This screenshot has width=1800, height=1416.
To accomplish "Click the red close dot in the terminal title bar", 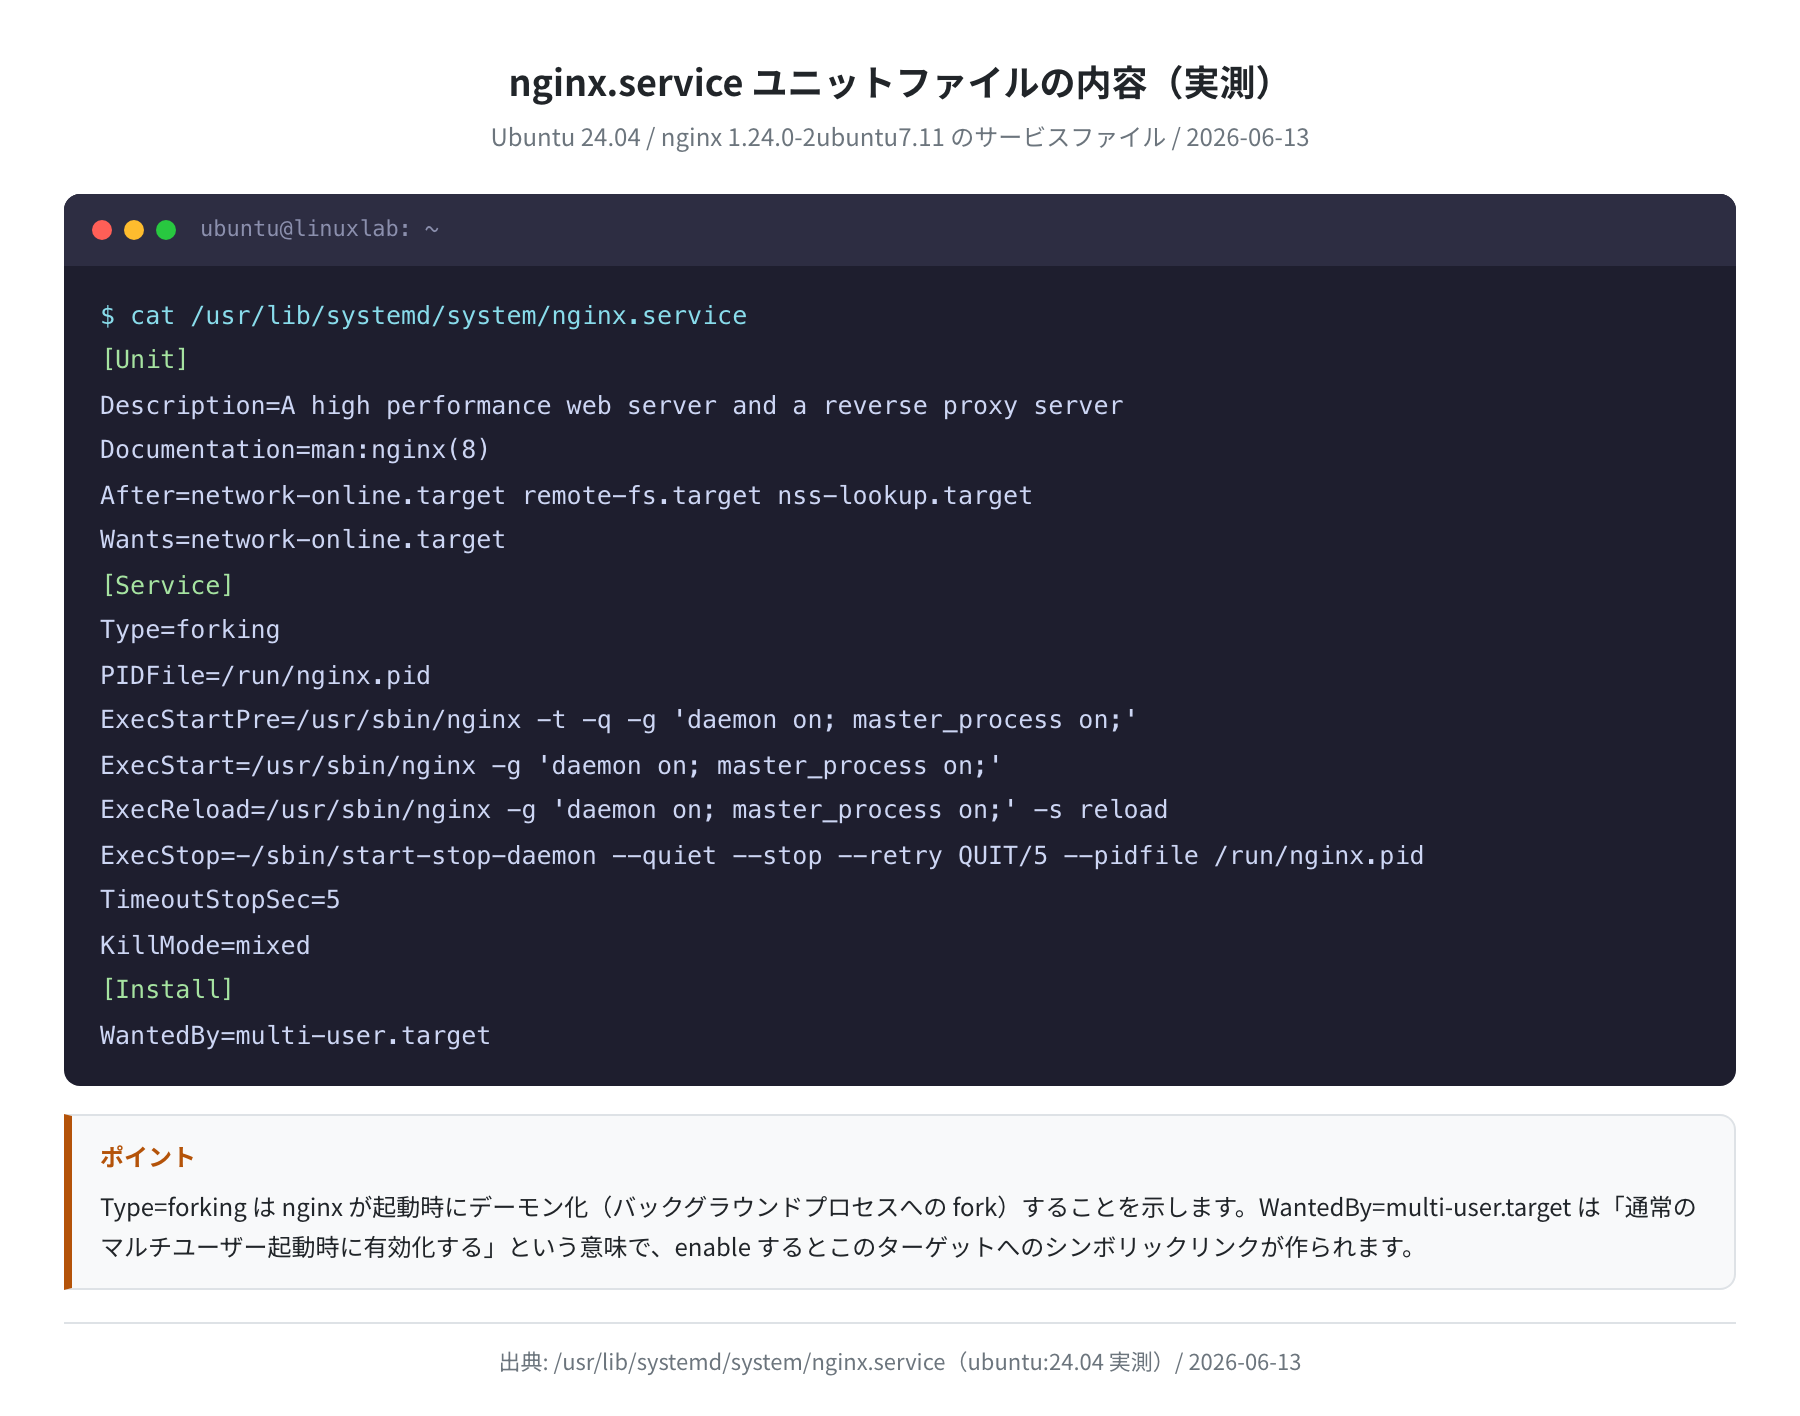I will pos(102,230).
